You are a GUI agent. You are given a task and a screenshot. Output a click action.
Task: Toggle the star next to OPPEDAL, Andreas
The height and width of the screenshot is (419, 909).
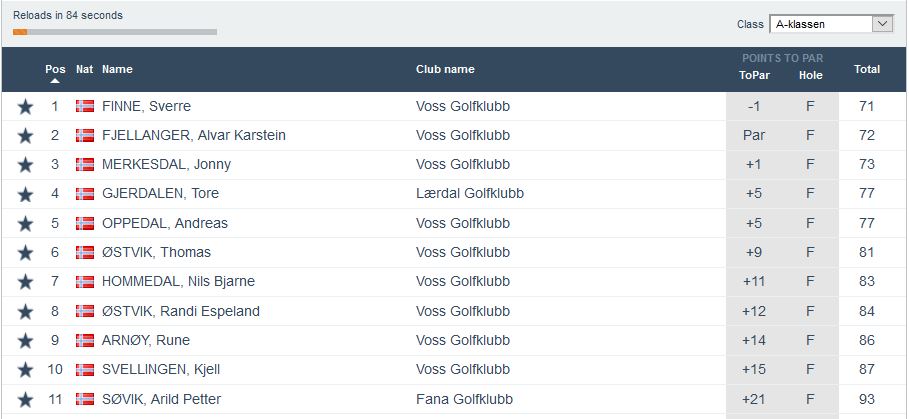[25, 224]
